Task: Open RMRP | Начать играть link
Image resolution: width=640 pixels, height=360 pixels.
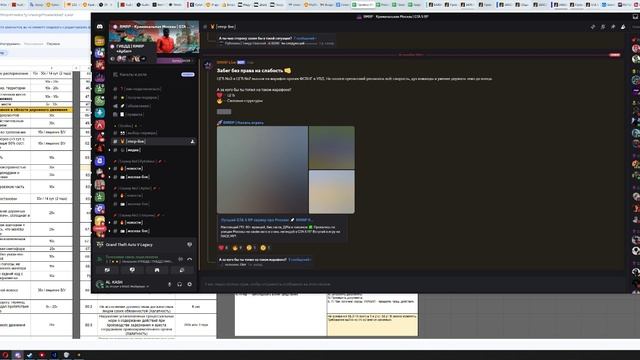Action: pos(243,122)
